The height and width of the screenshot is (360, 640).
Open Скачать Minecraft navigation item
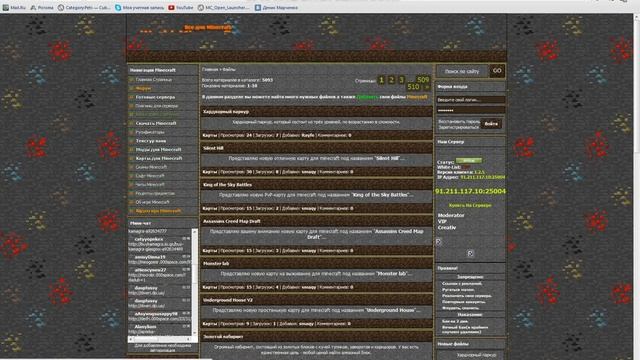pos(156,123)
